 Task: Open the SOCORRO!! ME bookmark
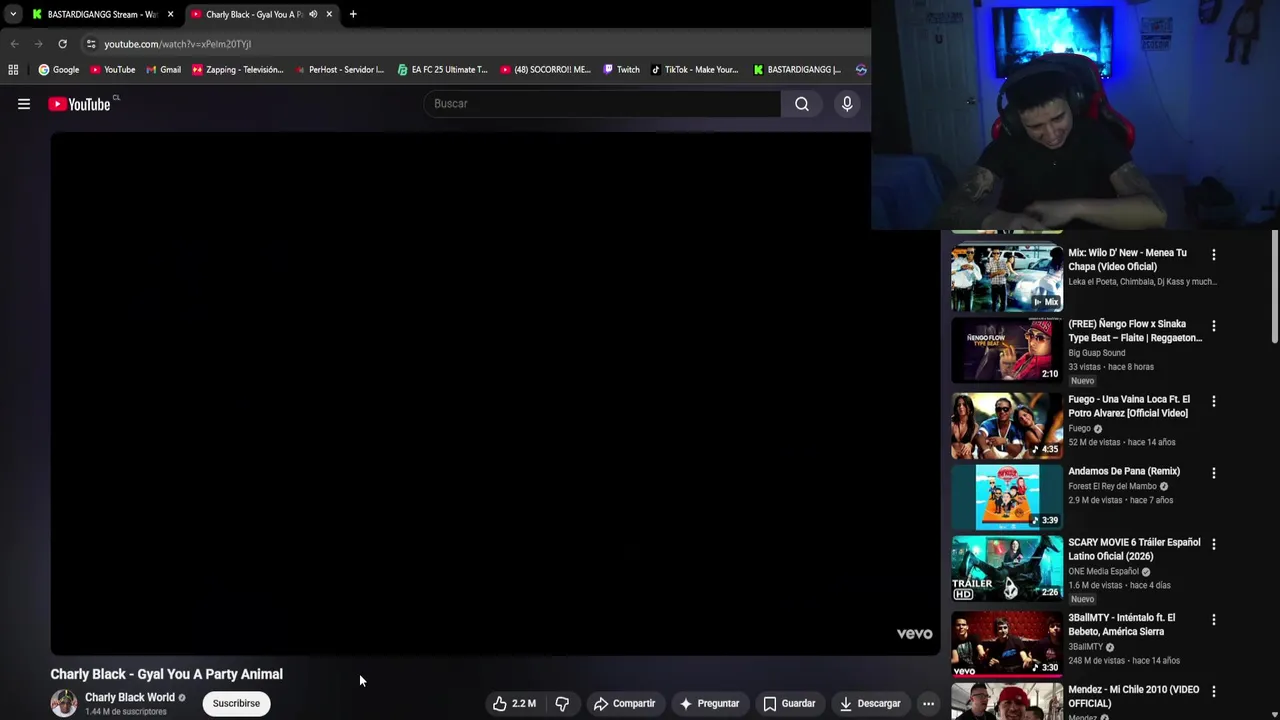546,70
